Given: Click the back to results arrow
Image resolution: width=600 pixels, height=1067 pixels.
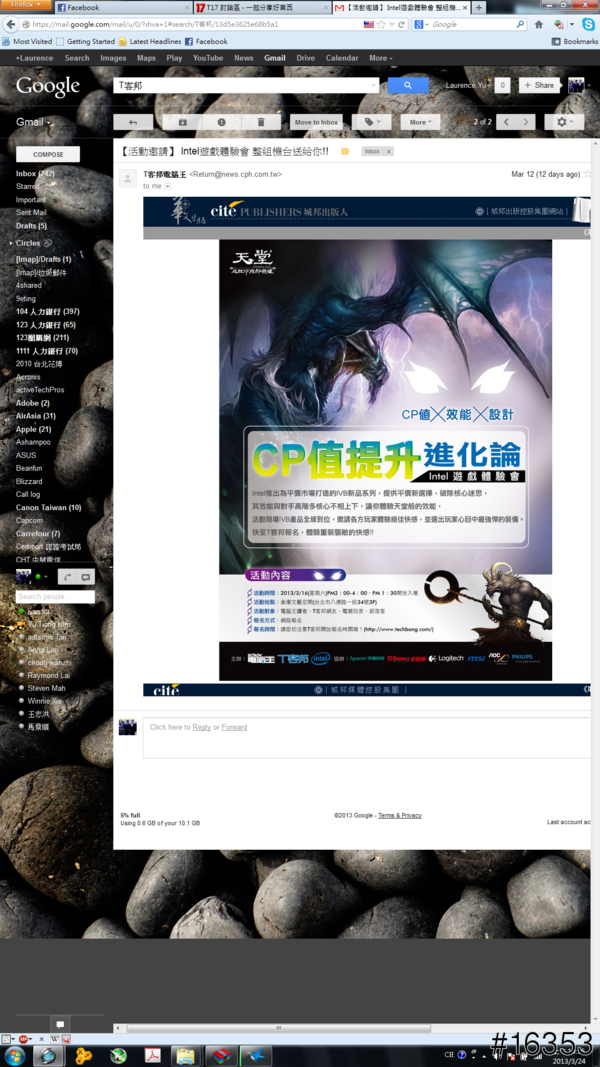Looking at the screenshot, I should pos(132,122).
